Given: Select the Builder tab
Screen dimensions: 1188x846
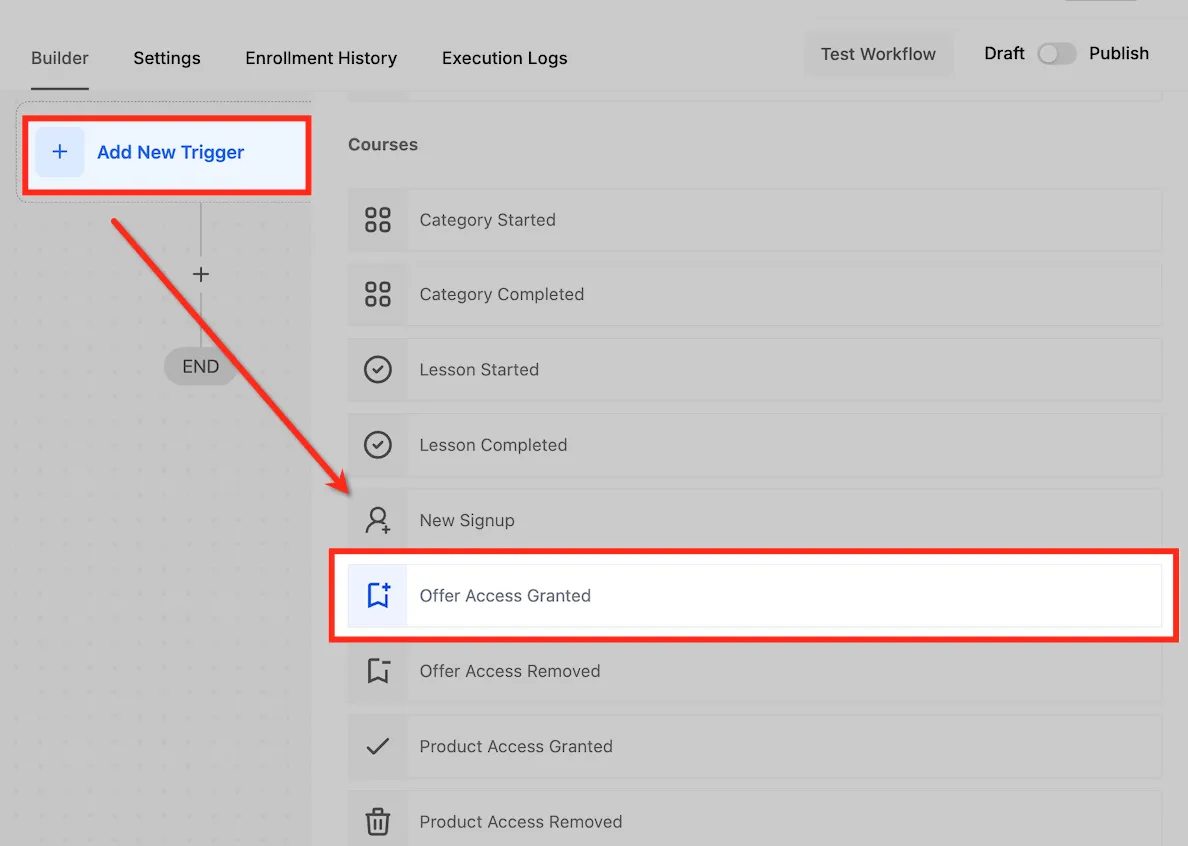Looking at the screenshot, I should 60,58.
